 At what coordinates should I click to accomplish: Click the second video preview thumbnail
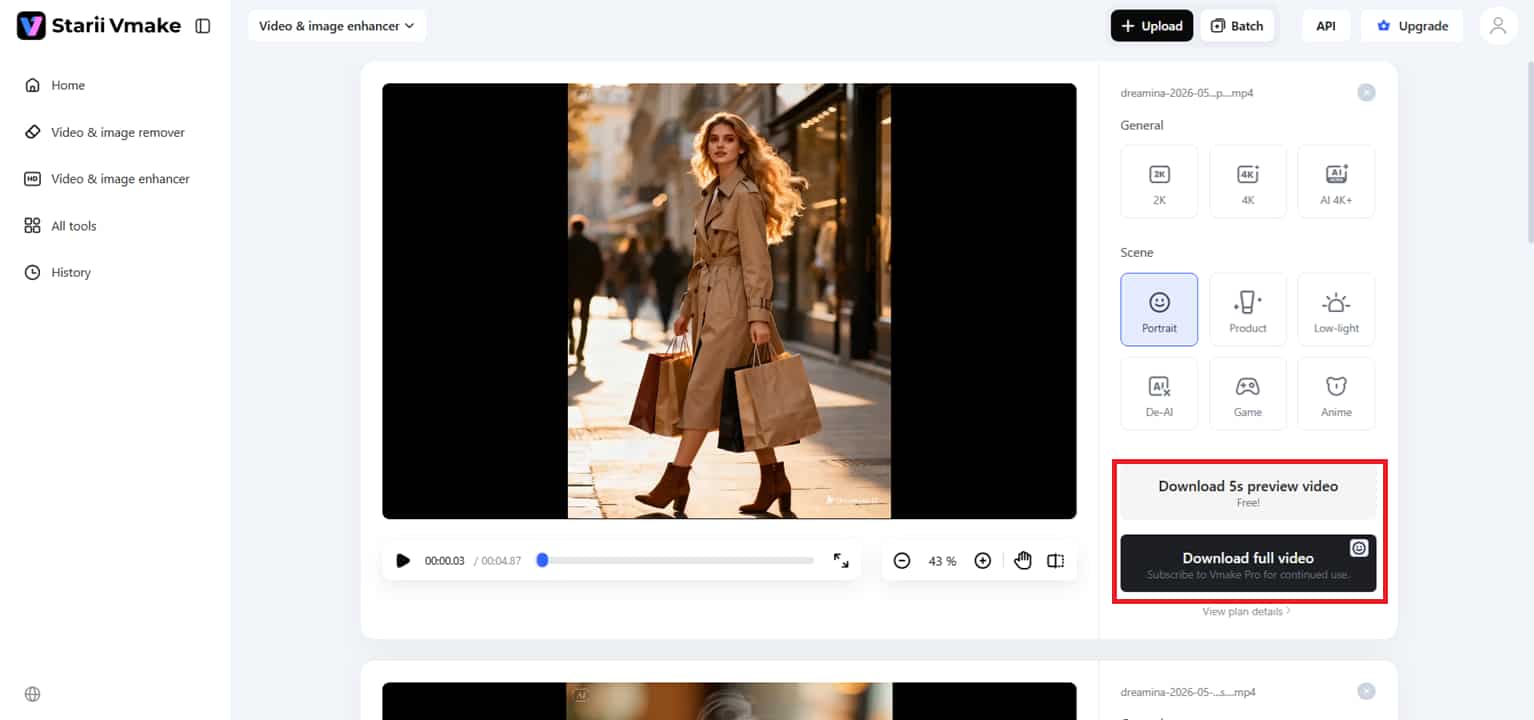tap(729, 701)
